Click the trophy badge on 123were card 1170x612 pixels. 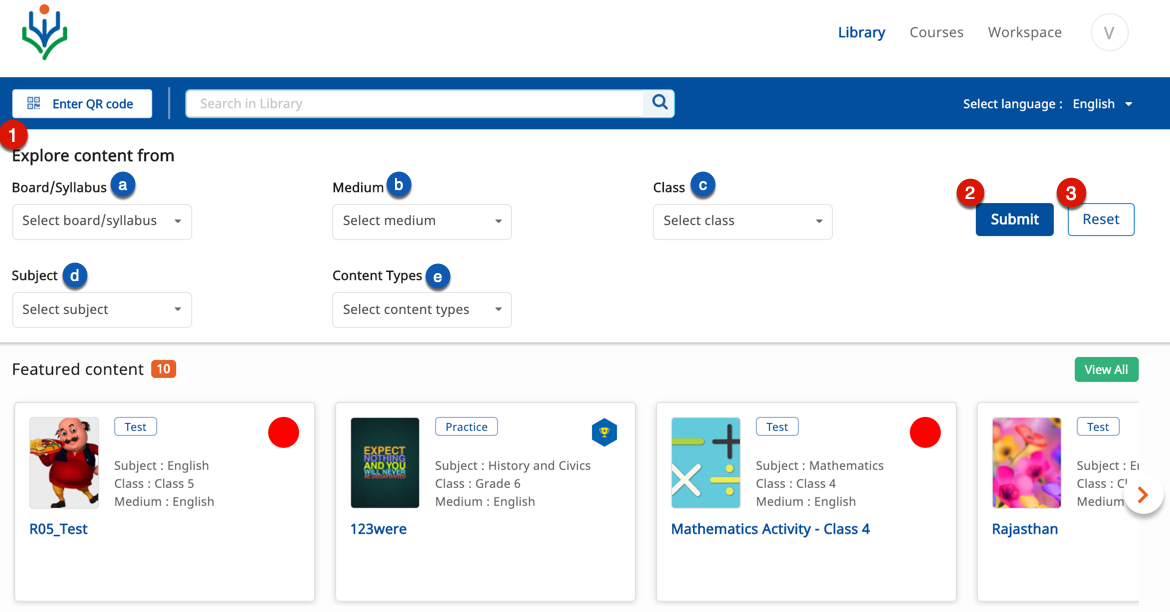(x=604, y=433)
